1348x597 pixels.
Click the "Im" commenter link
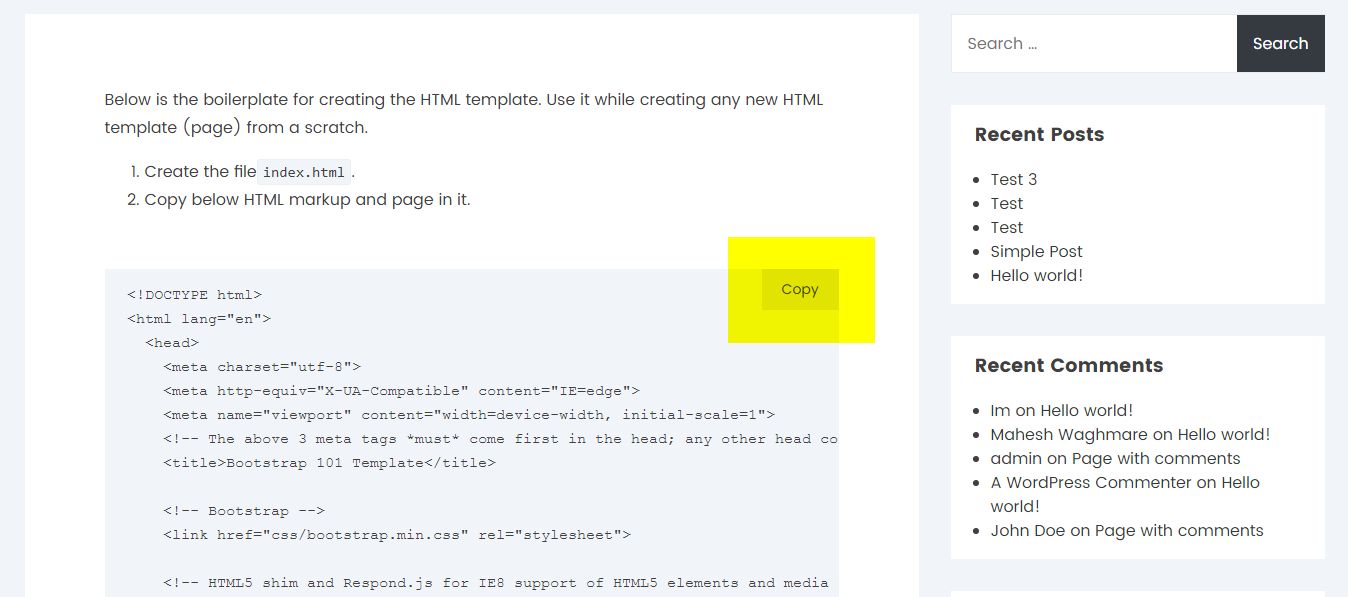pos(998,410)
